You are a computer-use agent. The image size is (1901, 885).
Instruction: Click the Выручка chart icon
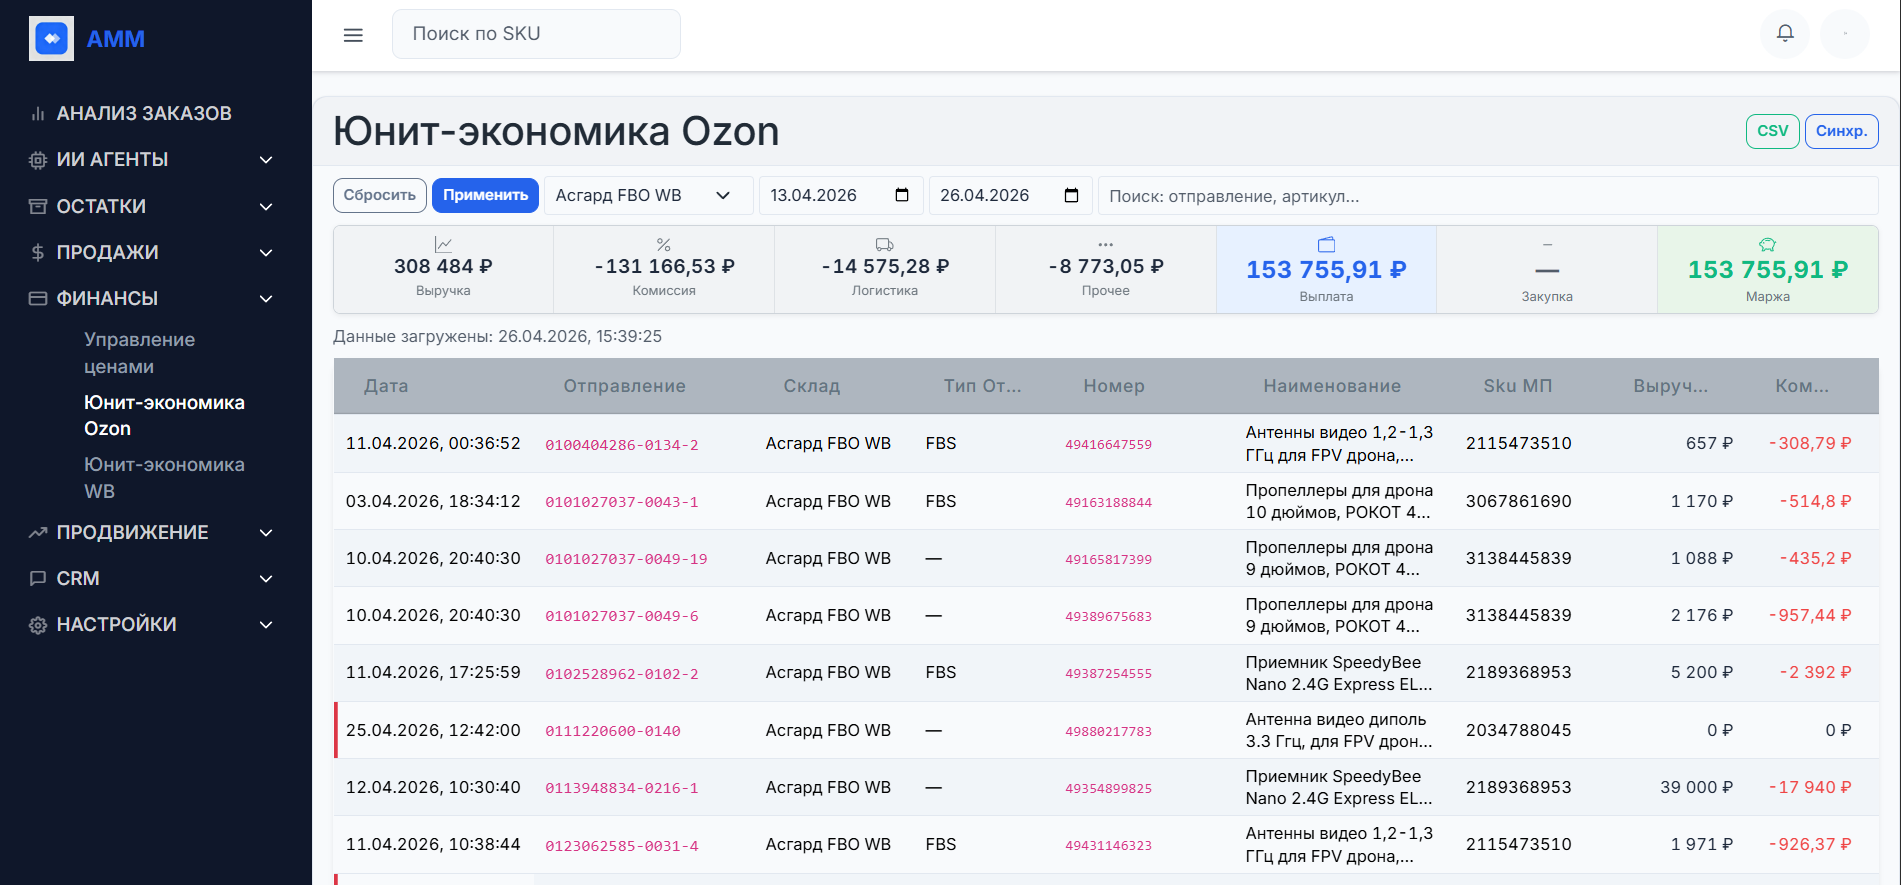coord(443,244)
